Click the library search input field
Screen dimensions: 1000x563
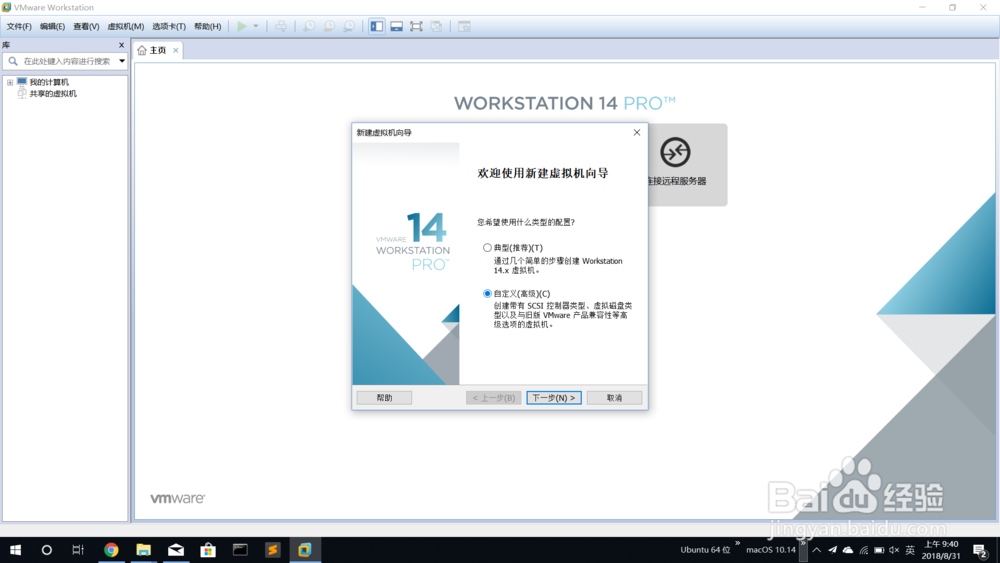(67, 61)
